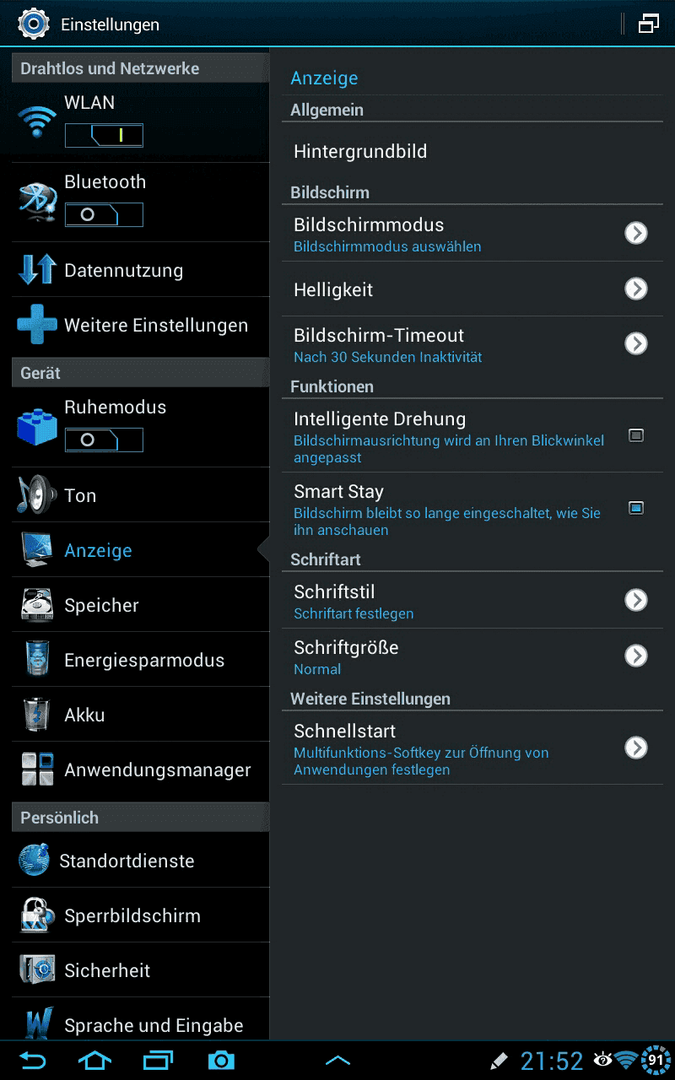Enable the Ruhemodus switch
Viewport: 675px width, 1080px height.
[x=104, y=440]
